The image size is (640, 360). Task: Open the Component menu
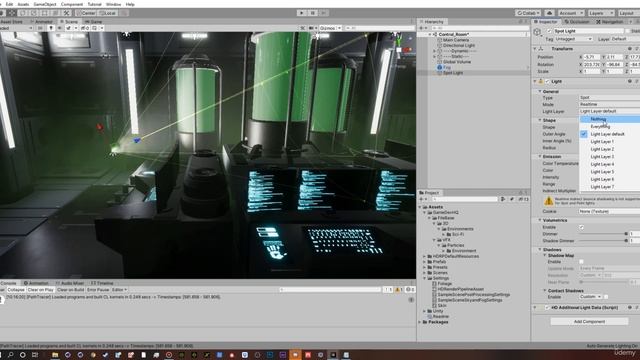point(72,4)
